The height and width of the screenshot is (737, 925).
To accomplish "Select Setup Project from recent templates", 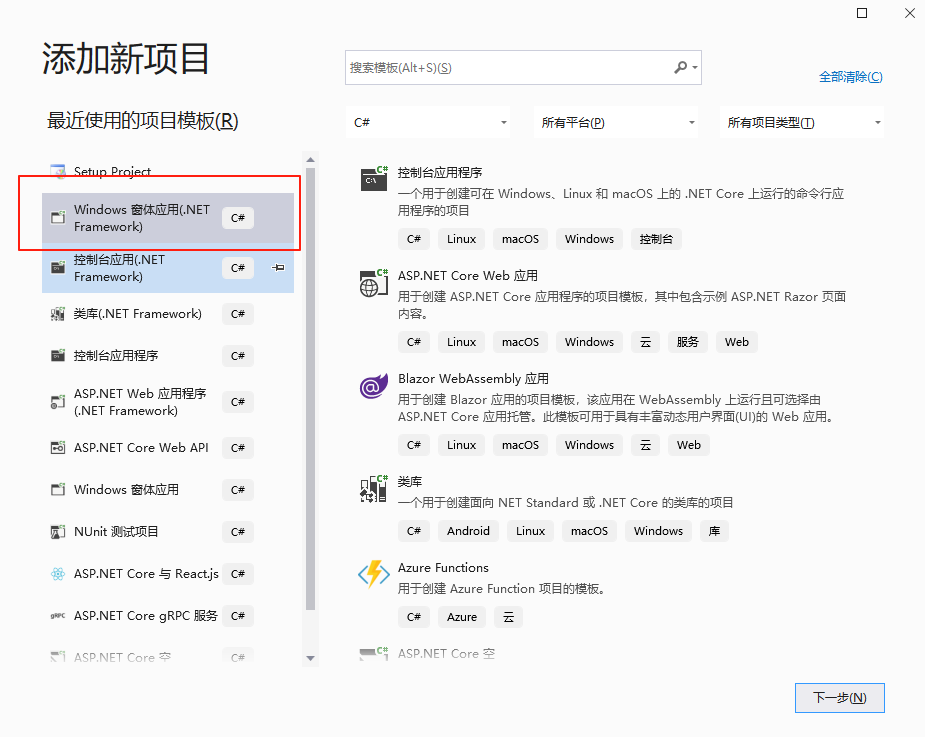I will pos(168,171).
